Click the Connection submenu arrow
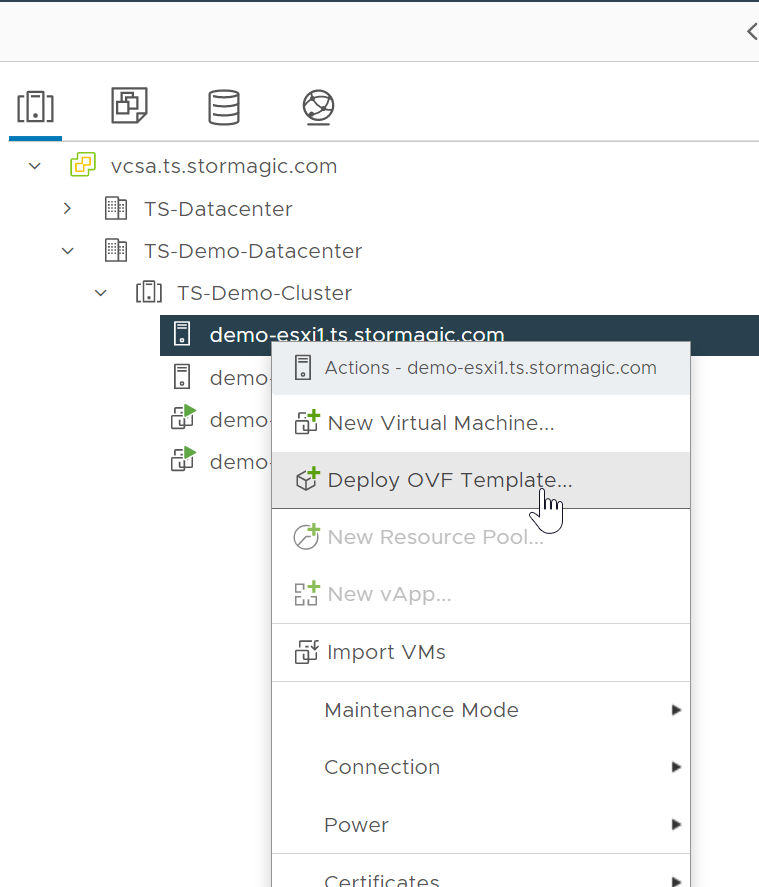Image resolution: width=759 pixels, height=887 pixels. 676,767
